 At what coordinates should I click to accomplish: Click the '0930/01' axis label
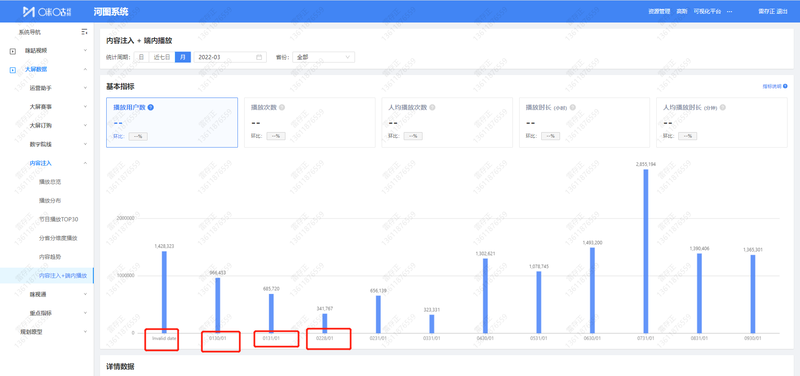click(x=753, y=338)
